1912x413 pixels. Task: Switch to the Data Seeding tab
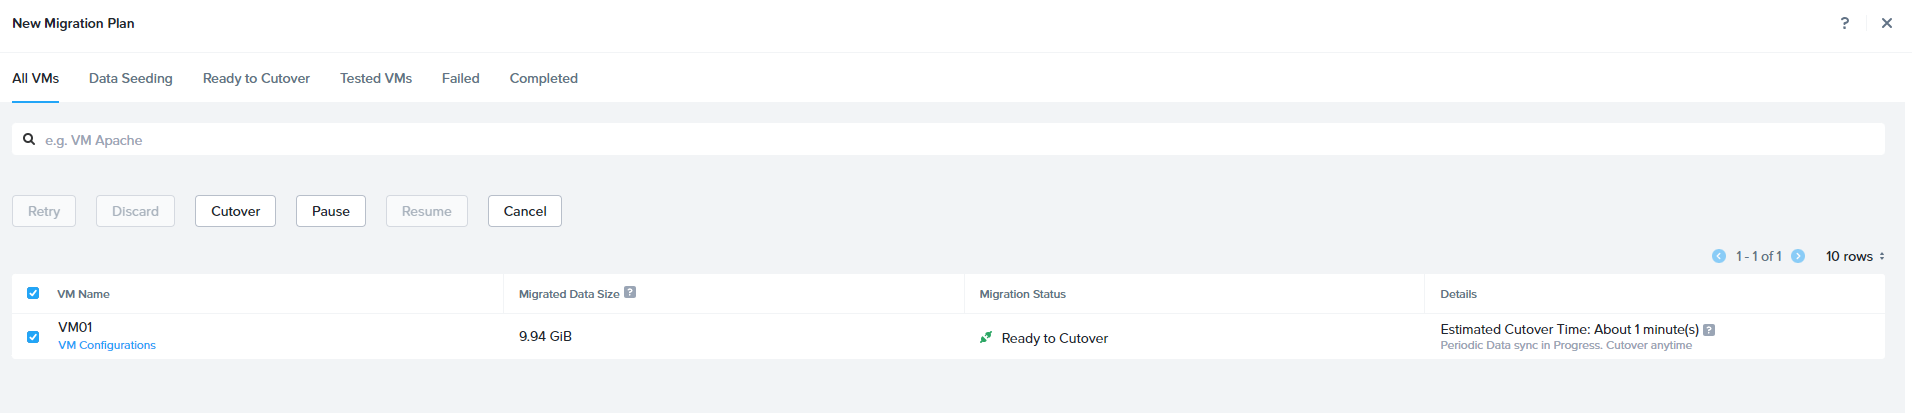click(130, 78)
